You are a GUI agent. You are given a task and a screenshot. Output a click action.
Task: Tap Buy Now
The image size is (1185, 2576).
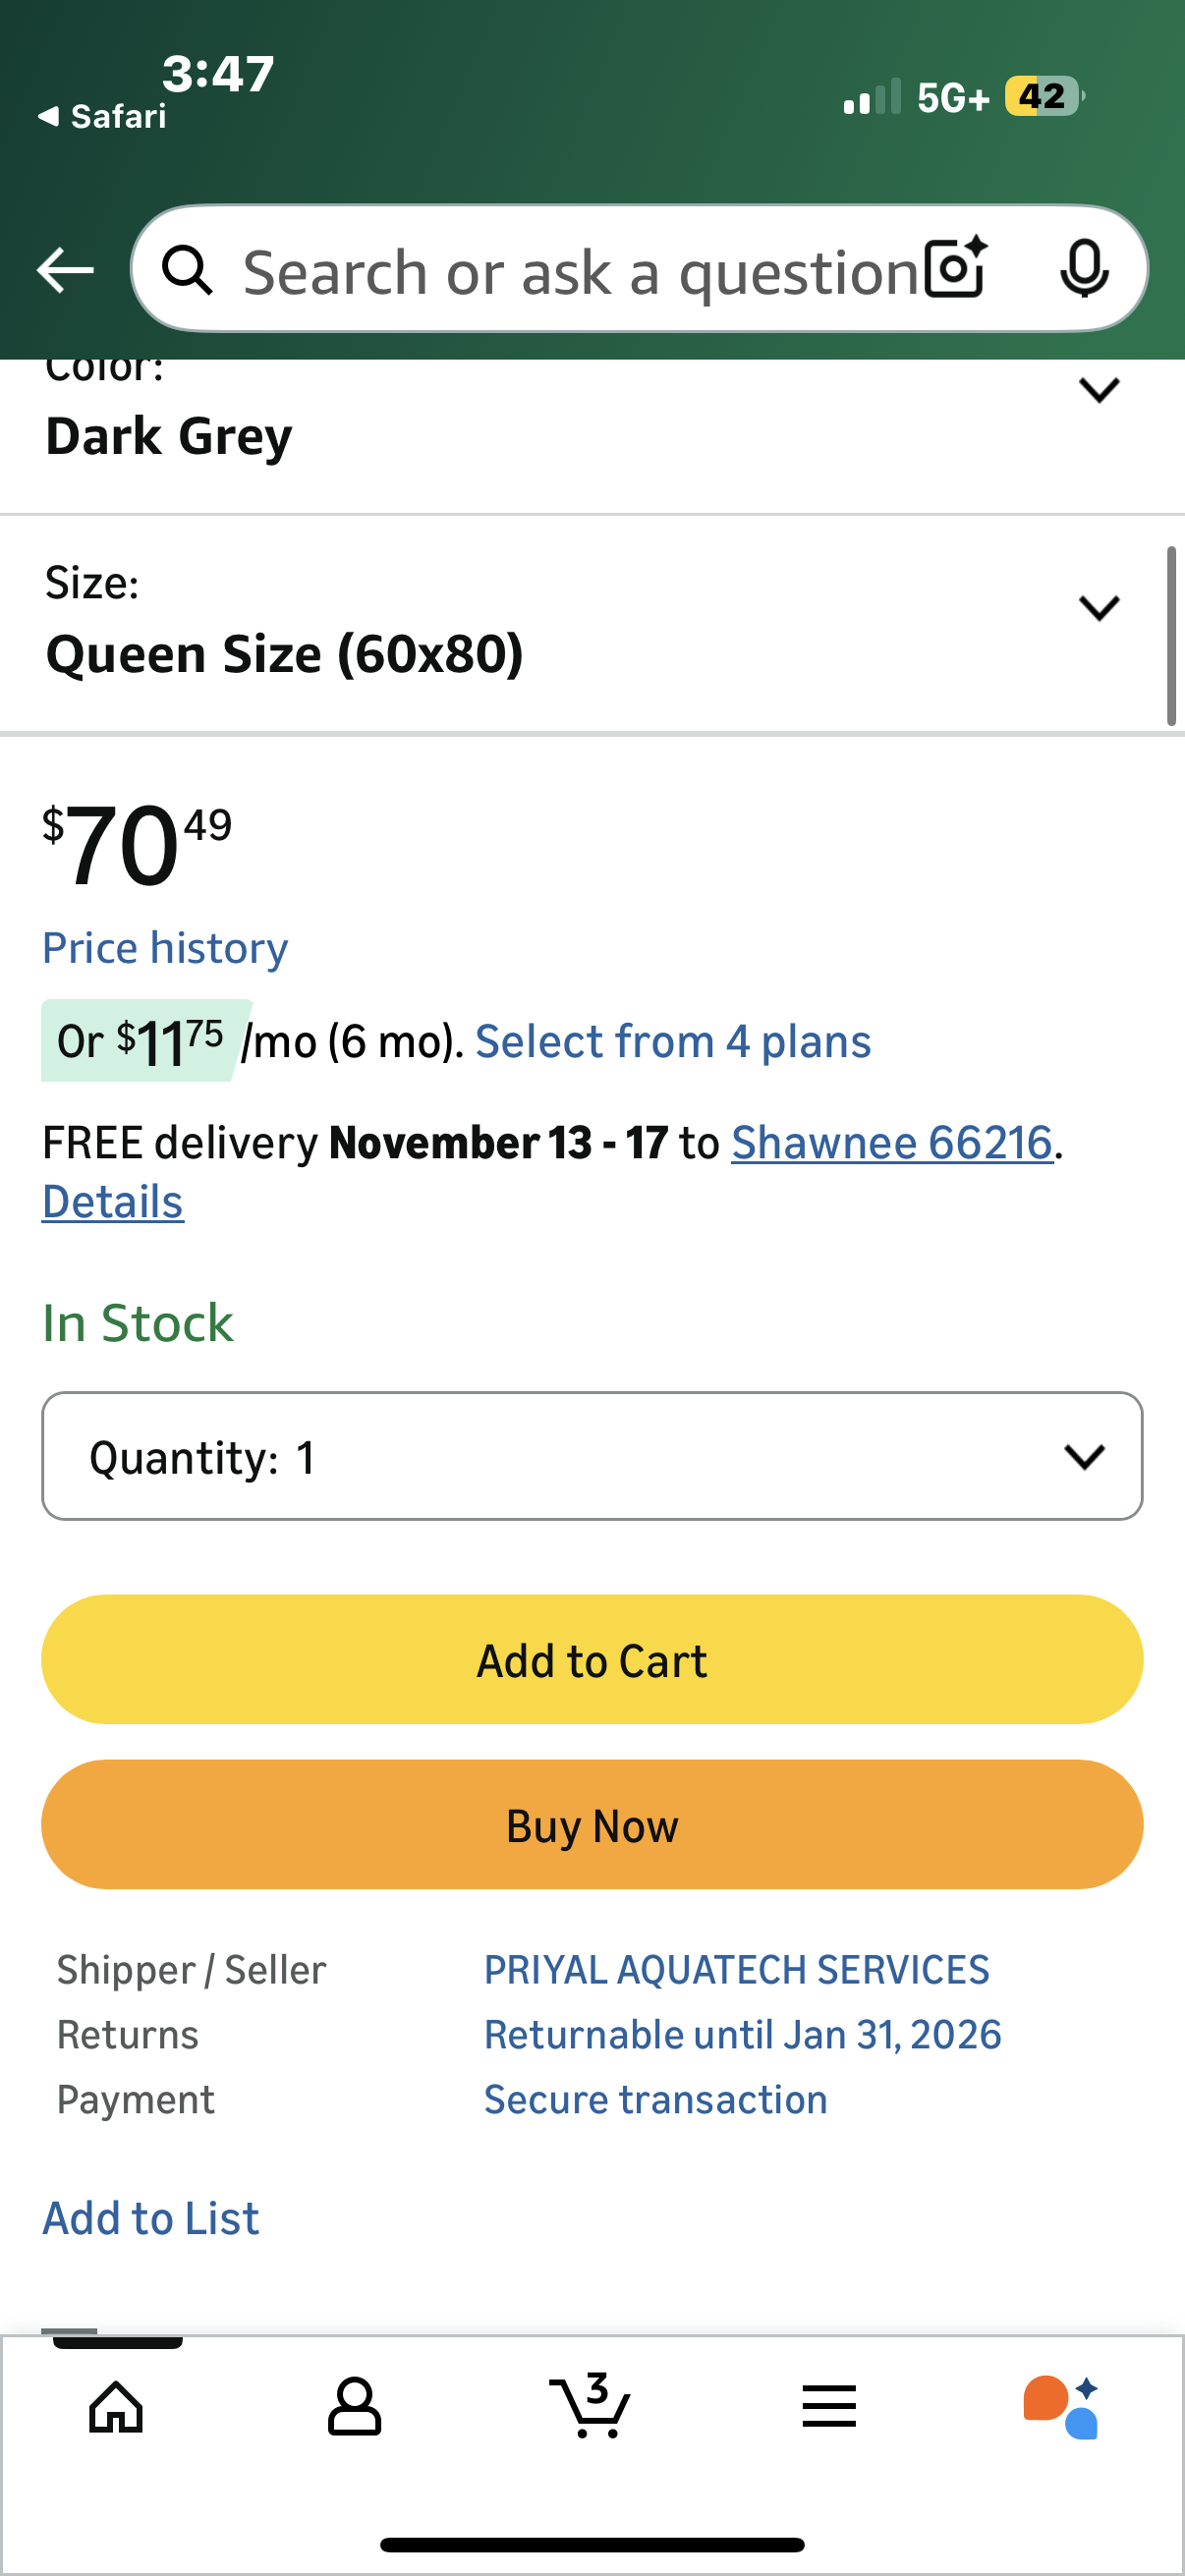coord(592,1824)
